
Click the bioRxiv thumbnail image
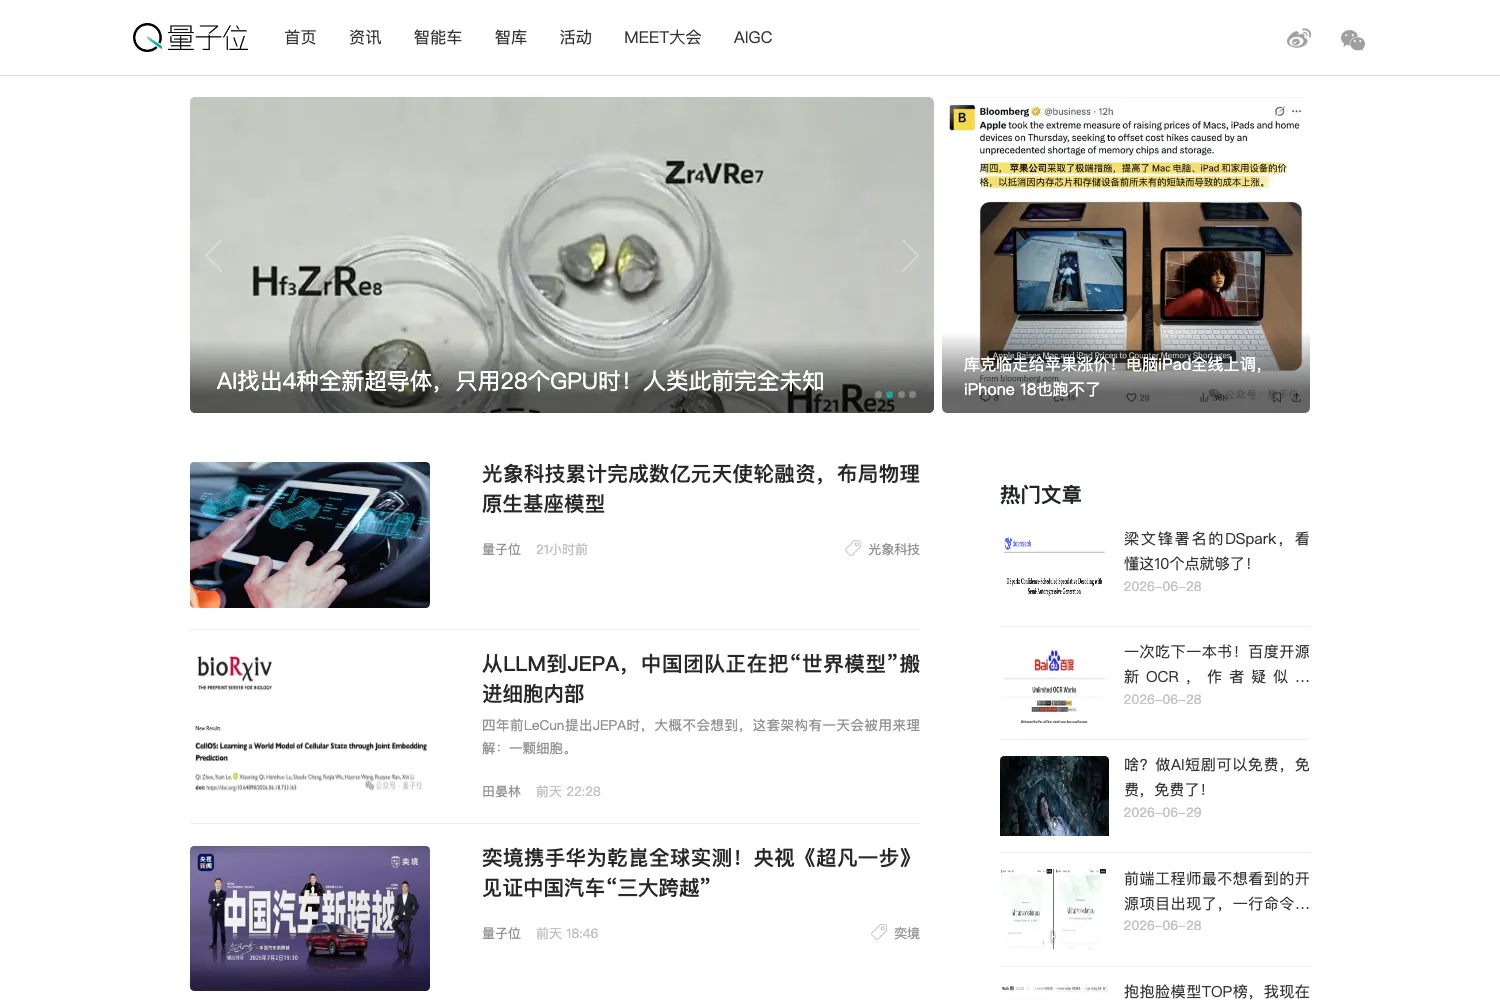coord(310,724)
